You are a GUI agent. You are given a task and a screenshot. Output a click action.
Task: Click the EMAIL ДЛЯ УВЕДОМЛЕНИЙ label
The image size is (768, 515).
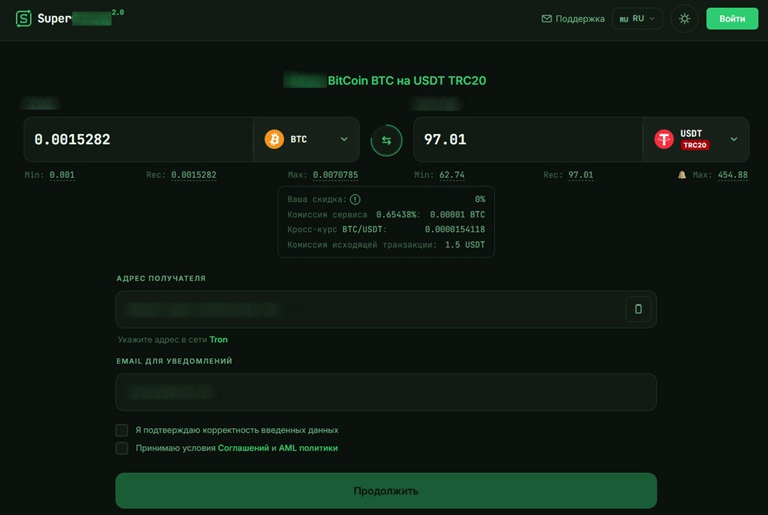click(x=174, y=361)
